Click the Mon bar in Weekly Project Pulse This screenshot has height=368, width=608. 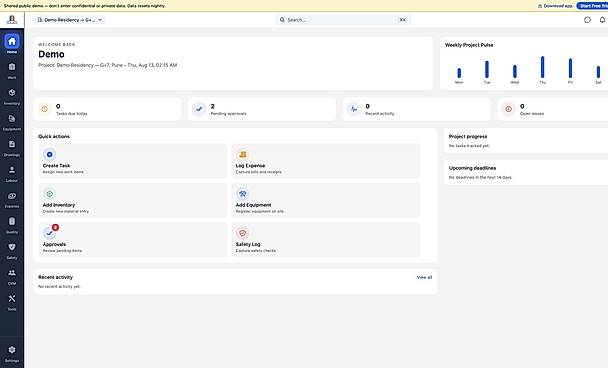tap(459, 73)
